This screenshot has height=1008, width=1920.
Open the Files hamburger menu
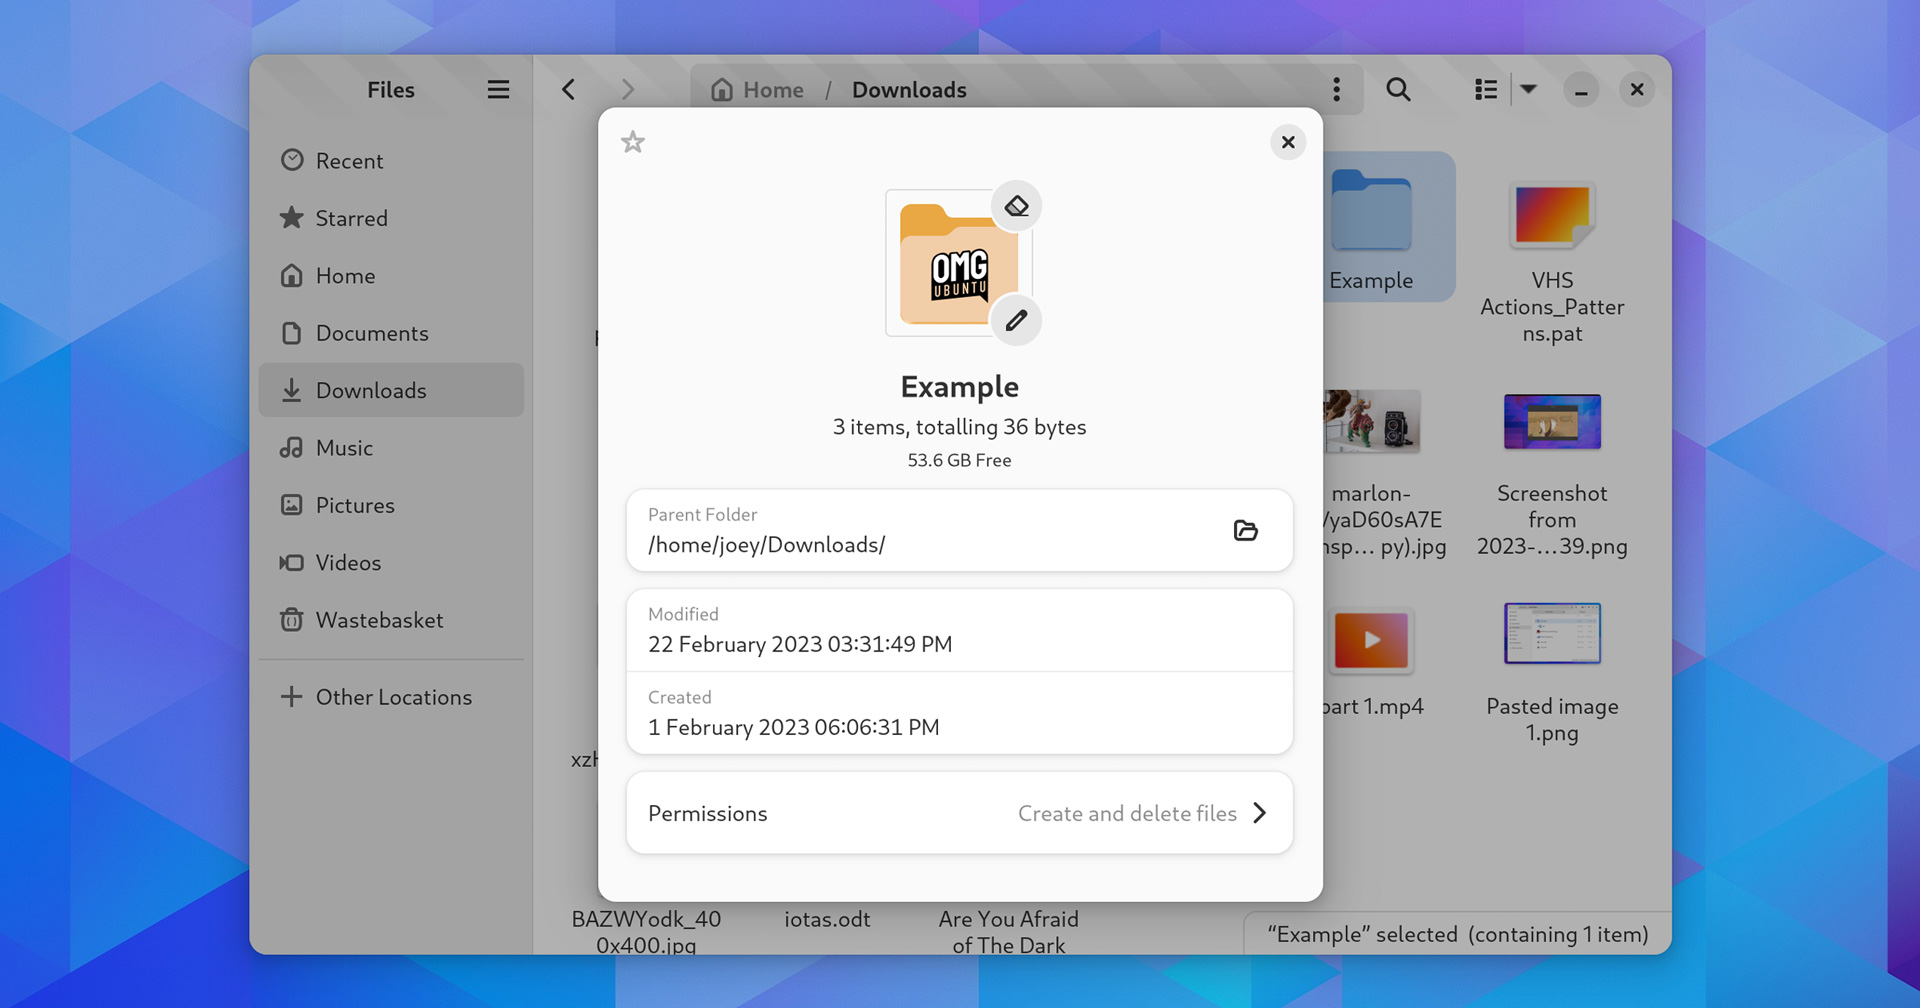[x=498, y=90]
